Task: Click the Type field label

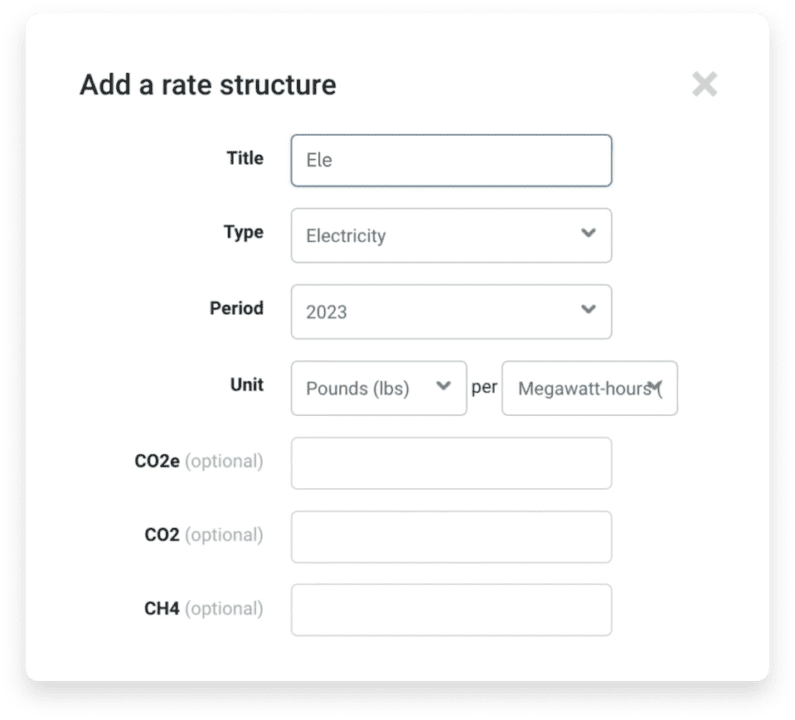Action: [243, 232]
